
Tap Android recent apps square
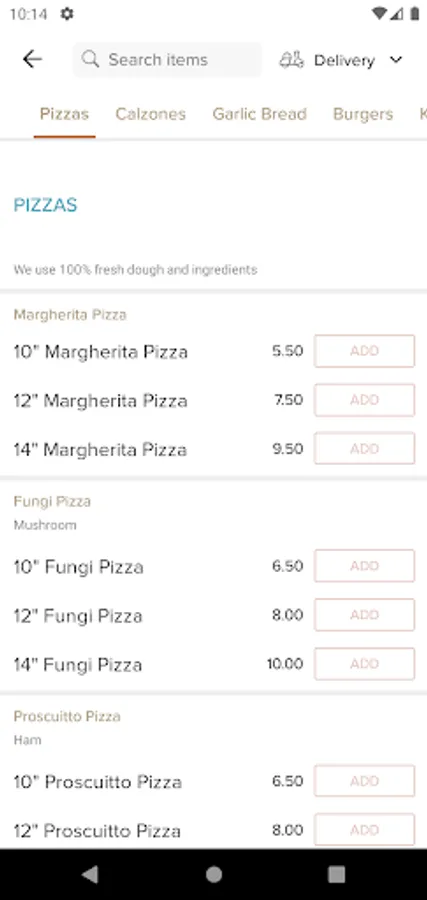tap(336, 874)
